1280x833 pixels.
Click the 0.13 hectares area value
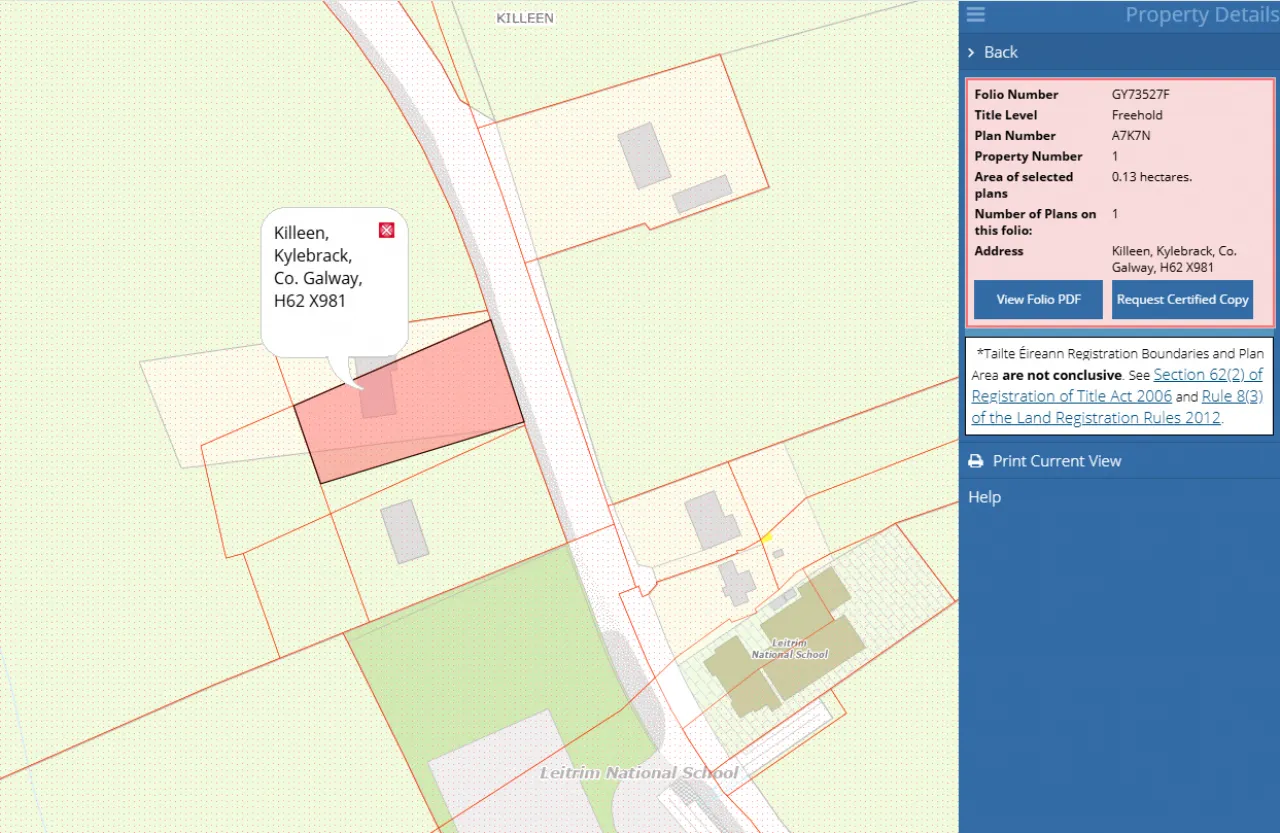pyautogui.click(x=1151, y=177)
